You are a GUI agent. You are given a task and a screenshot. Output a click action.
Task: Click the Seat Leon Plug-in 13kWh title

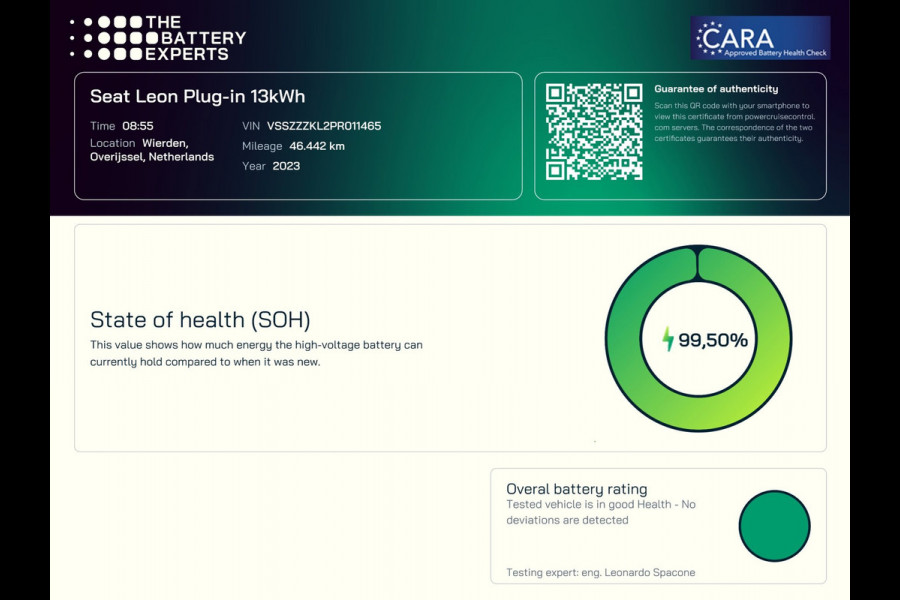[x=197, y=96]
